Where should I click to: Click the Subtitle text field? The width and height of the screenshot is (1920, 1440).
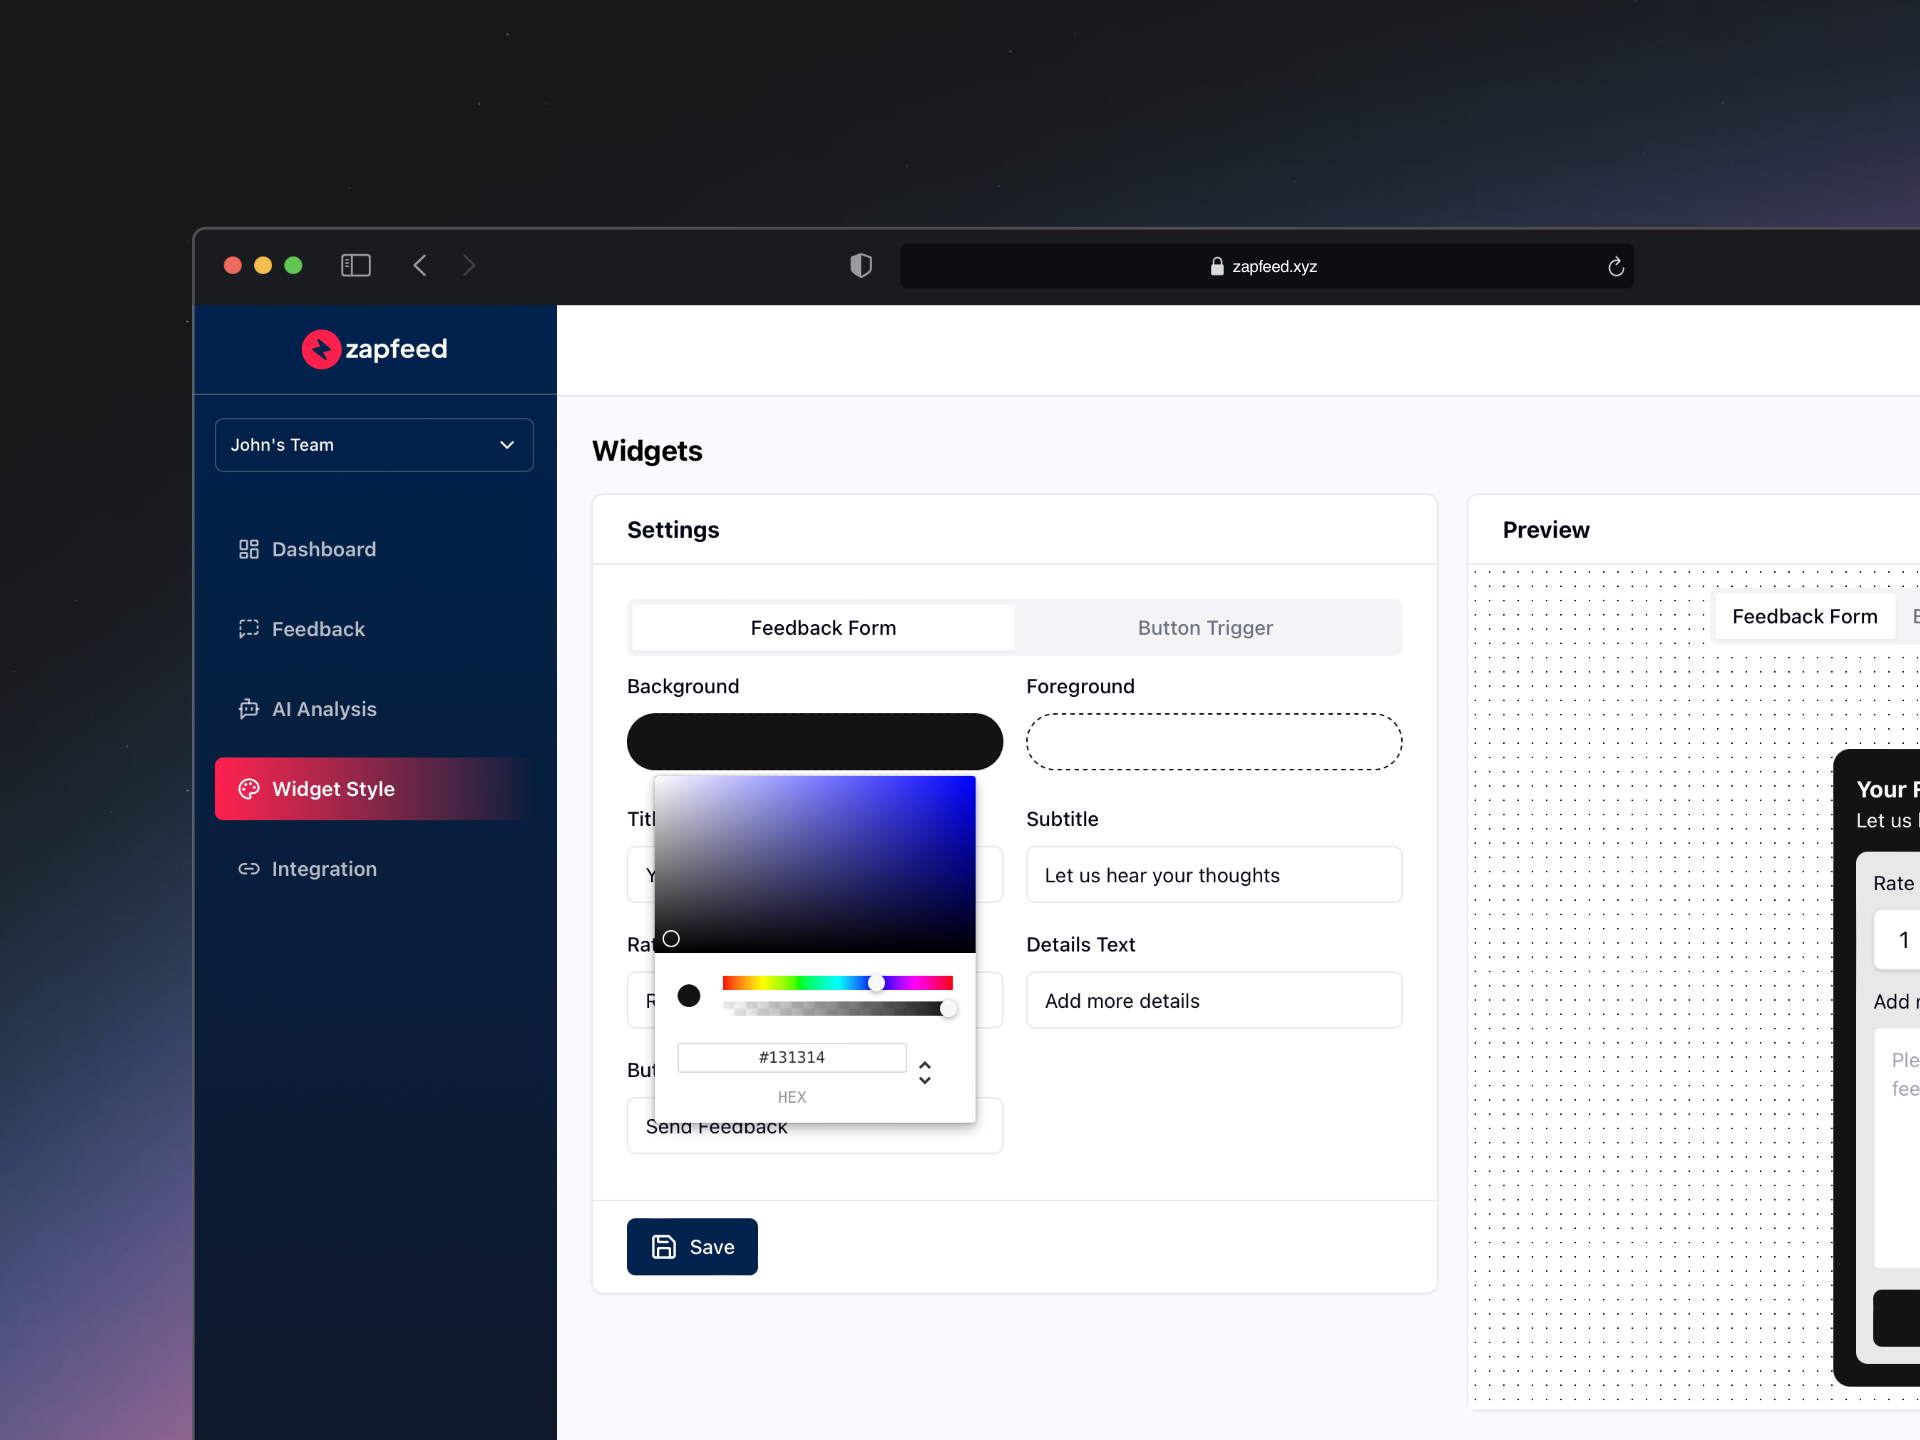tap(1213, 875)
